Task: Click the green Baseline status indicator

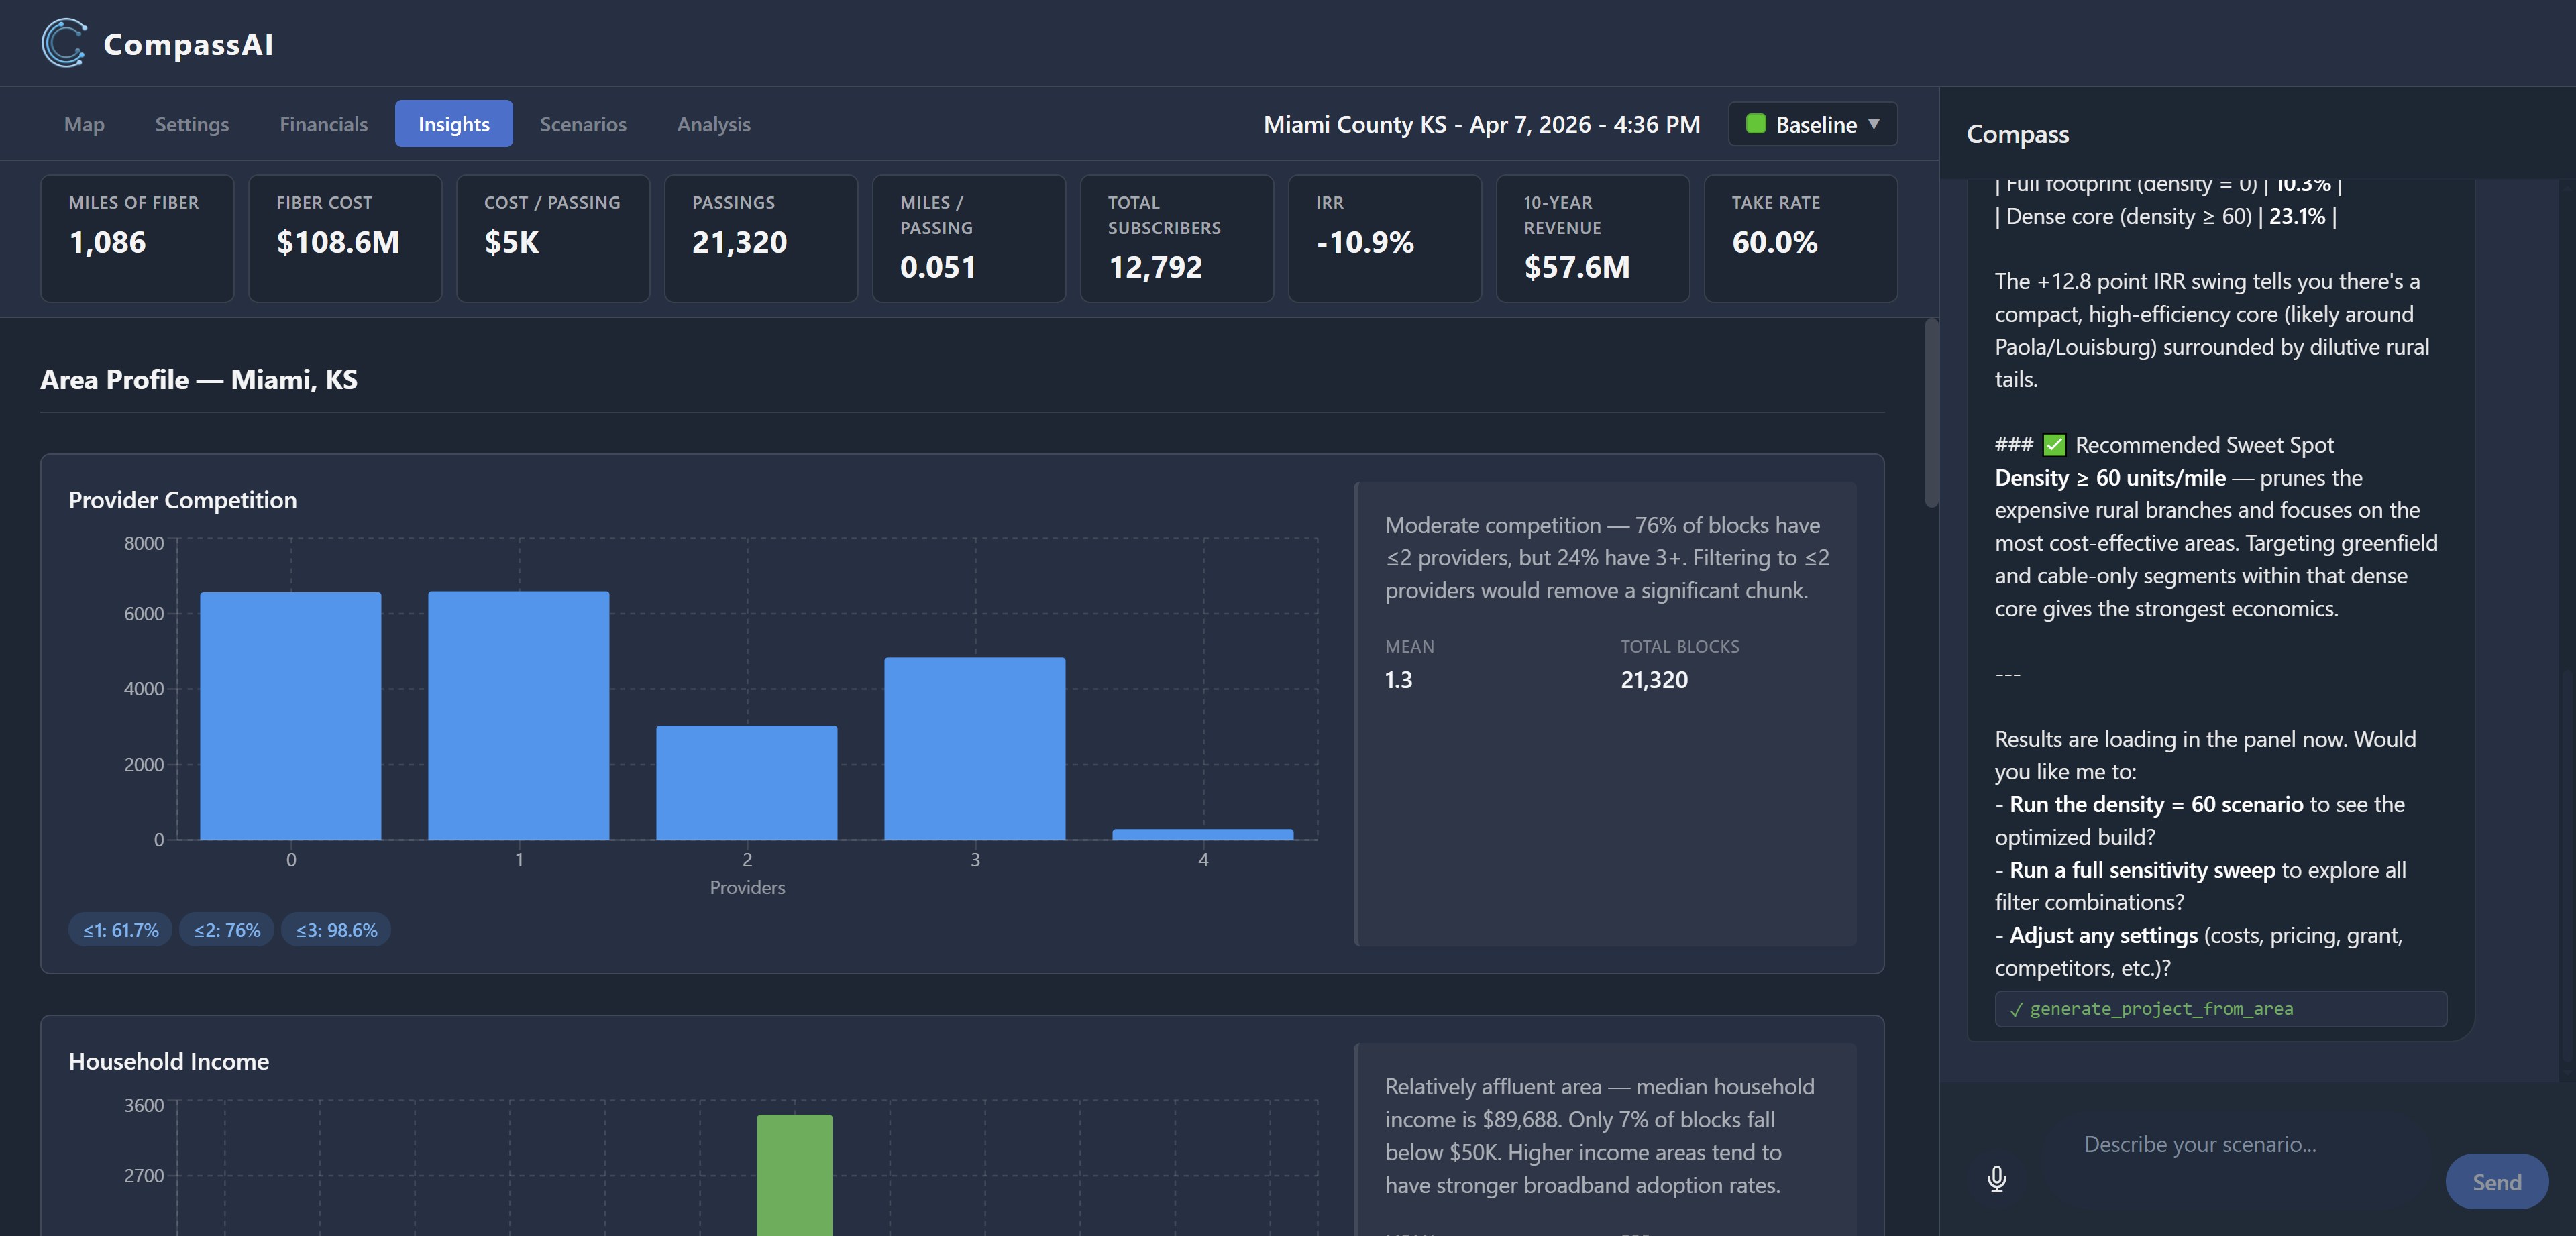Action: pyautogui.click(x=1755, y=124)
